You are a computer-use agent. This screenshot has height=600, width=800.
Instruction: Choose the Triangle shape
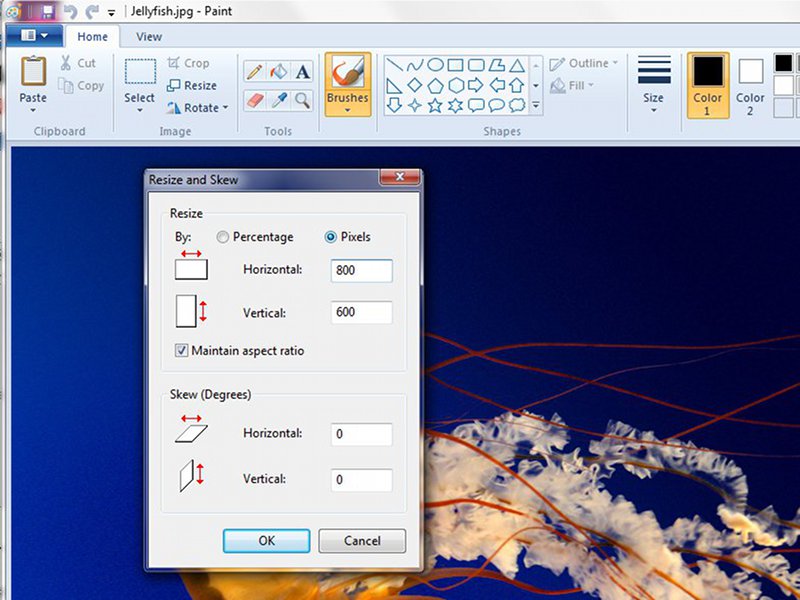click(517, 65)
